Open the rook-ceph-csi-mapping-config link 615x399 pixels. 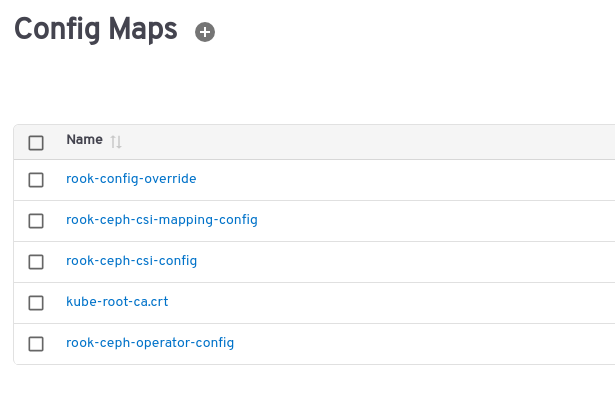click(162, 220)
